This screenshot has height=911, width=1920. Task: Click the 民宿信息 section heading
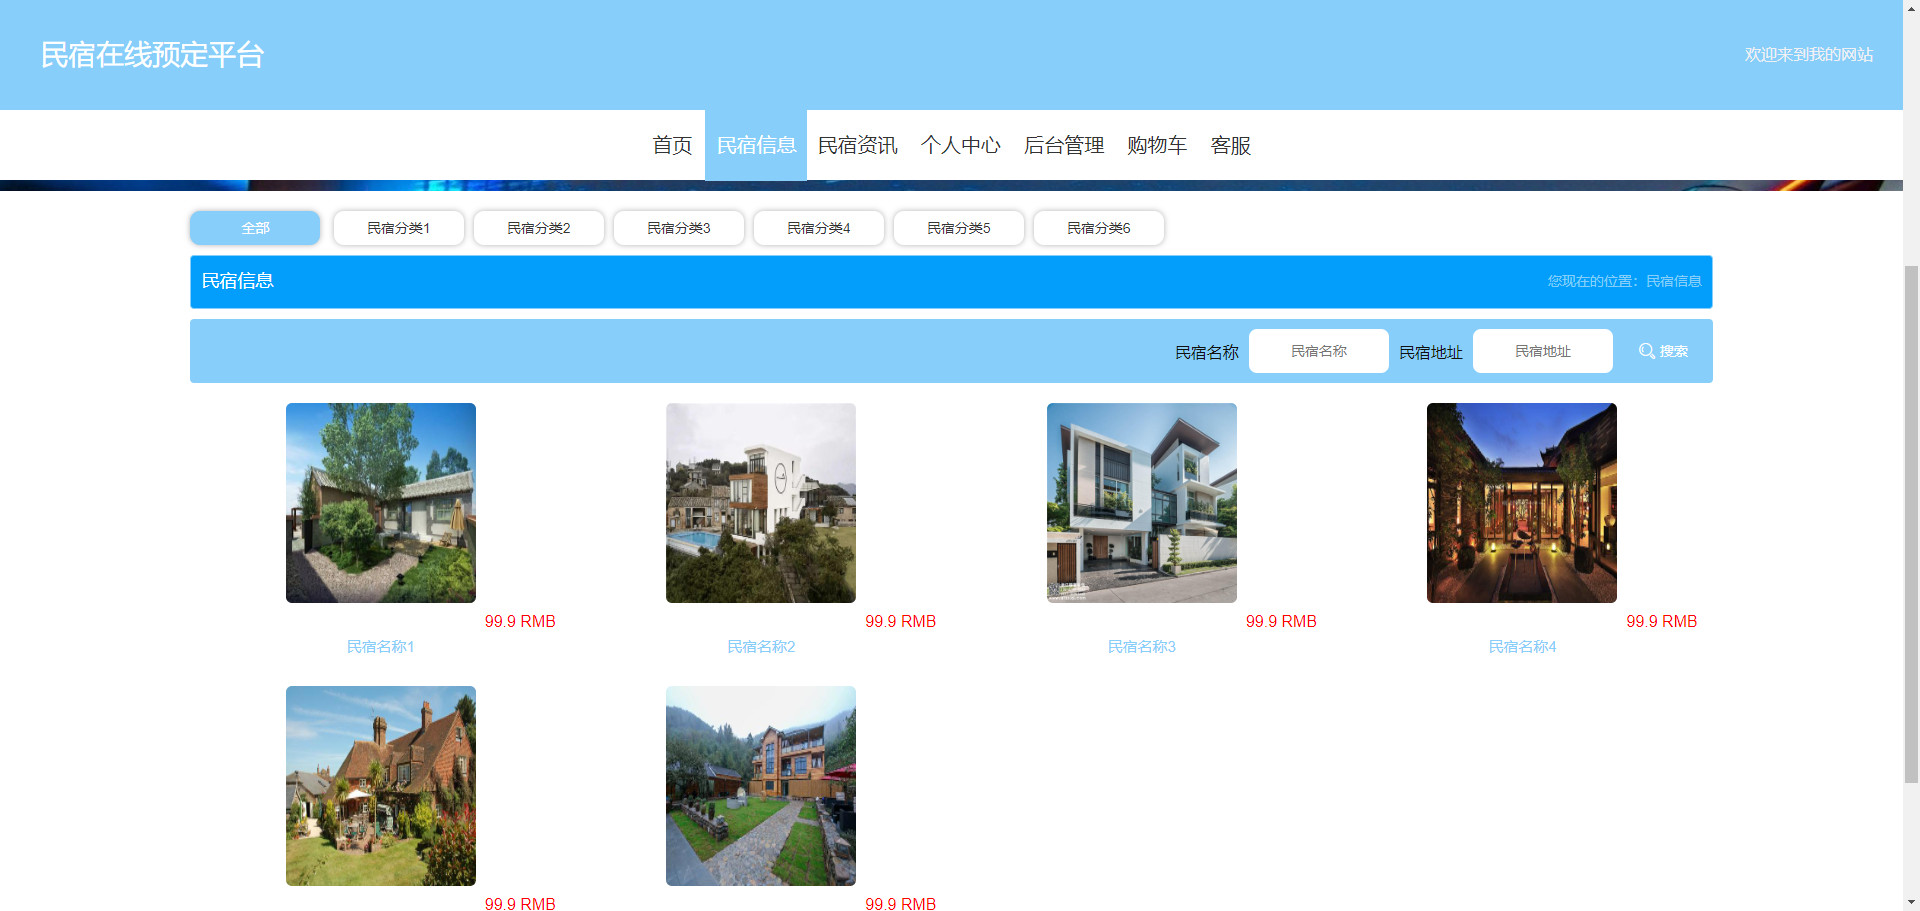[x=238, y=281]
